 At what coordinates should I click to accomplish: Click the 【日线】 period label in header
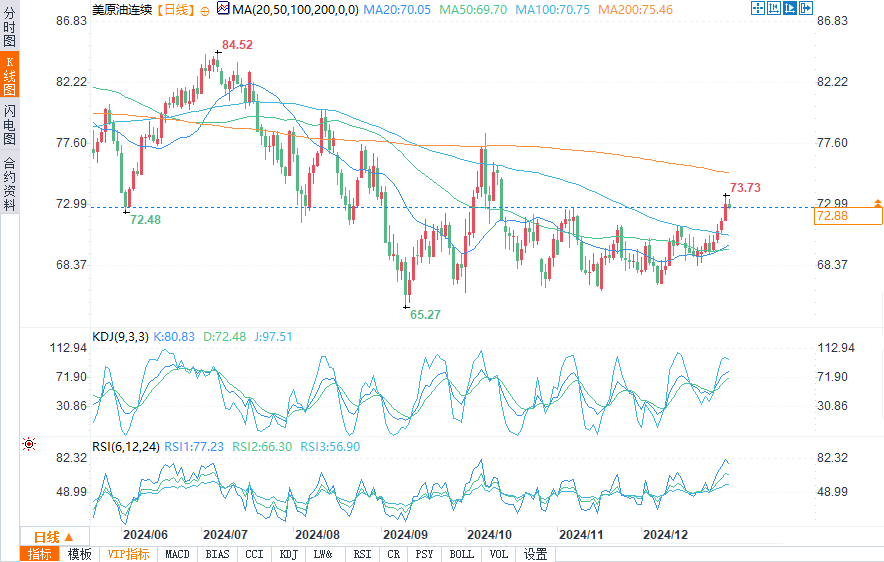[x=176, y=10]
